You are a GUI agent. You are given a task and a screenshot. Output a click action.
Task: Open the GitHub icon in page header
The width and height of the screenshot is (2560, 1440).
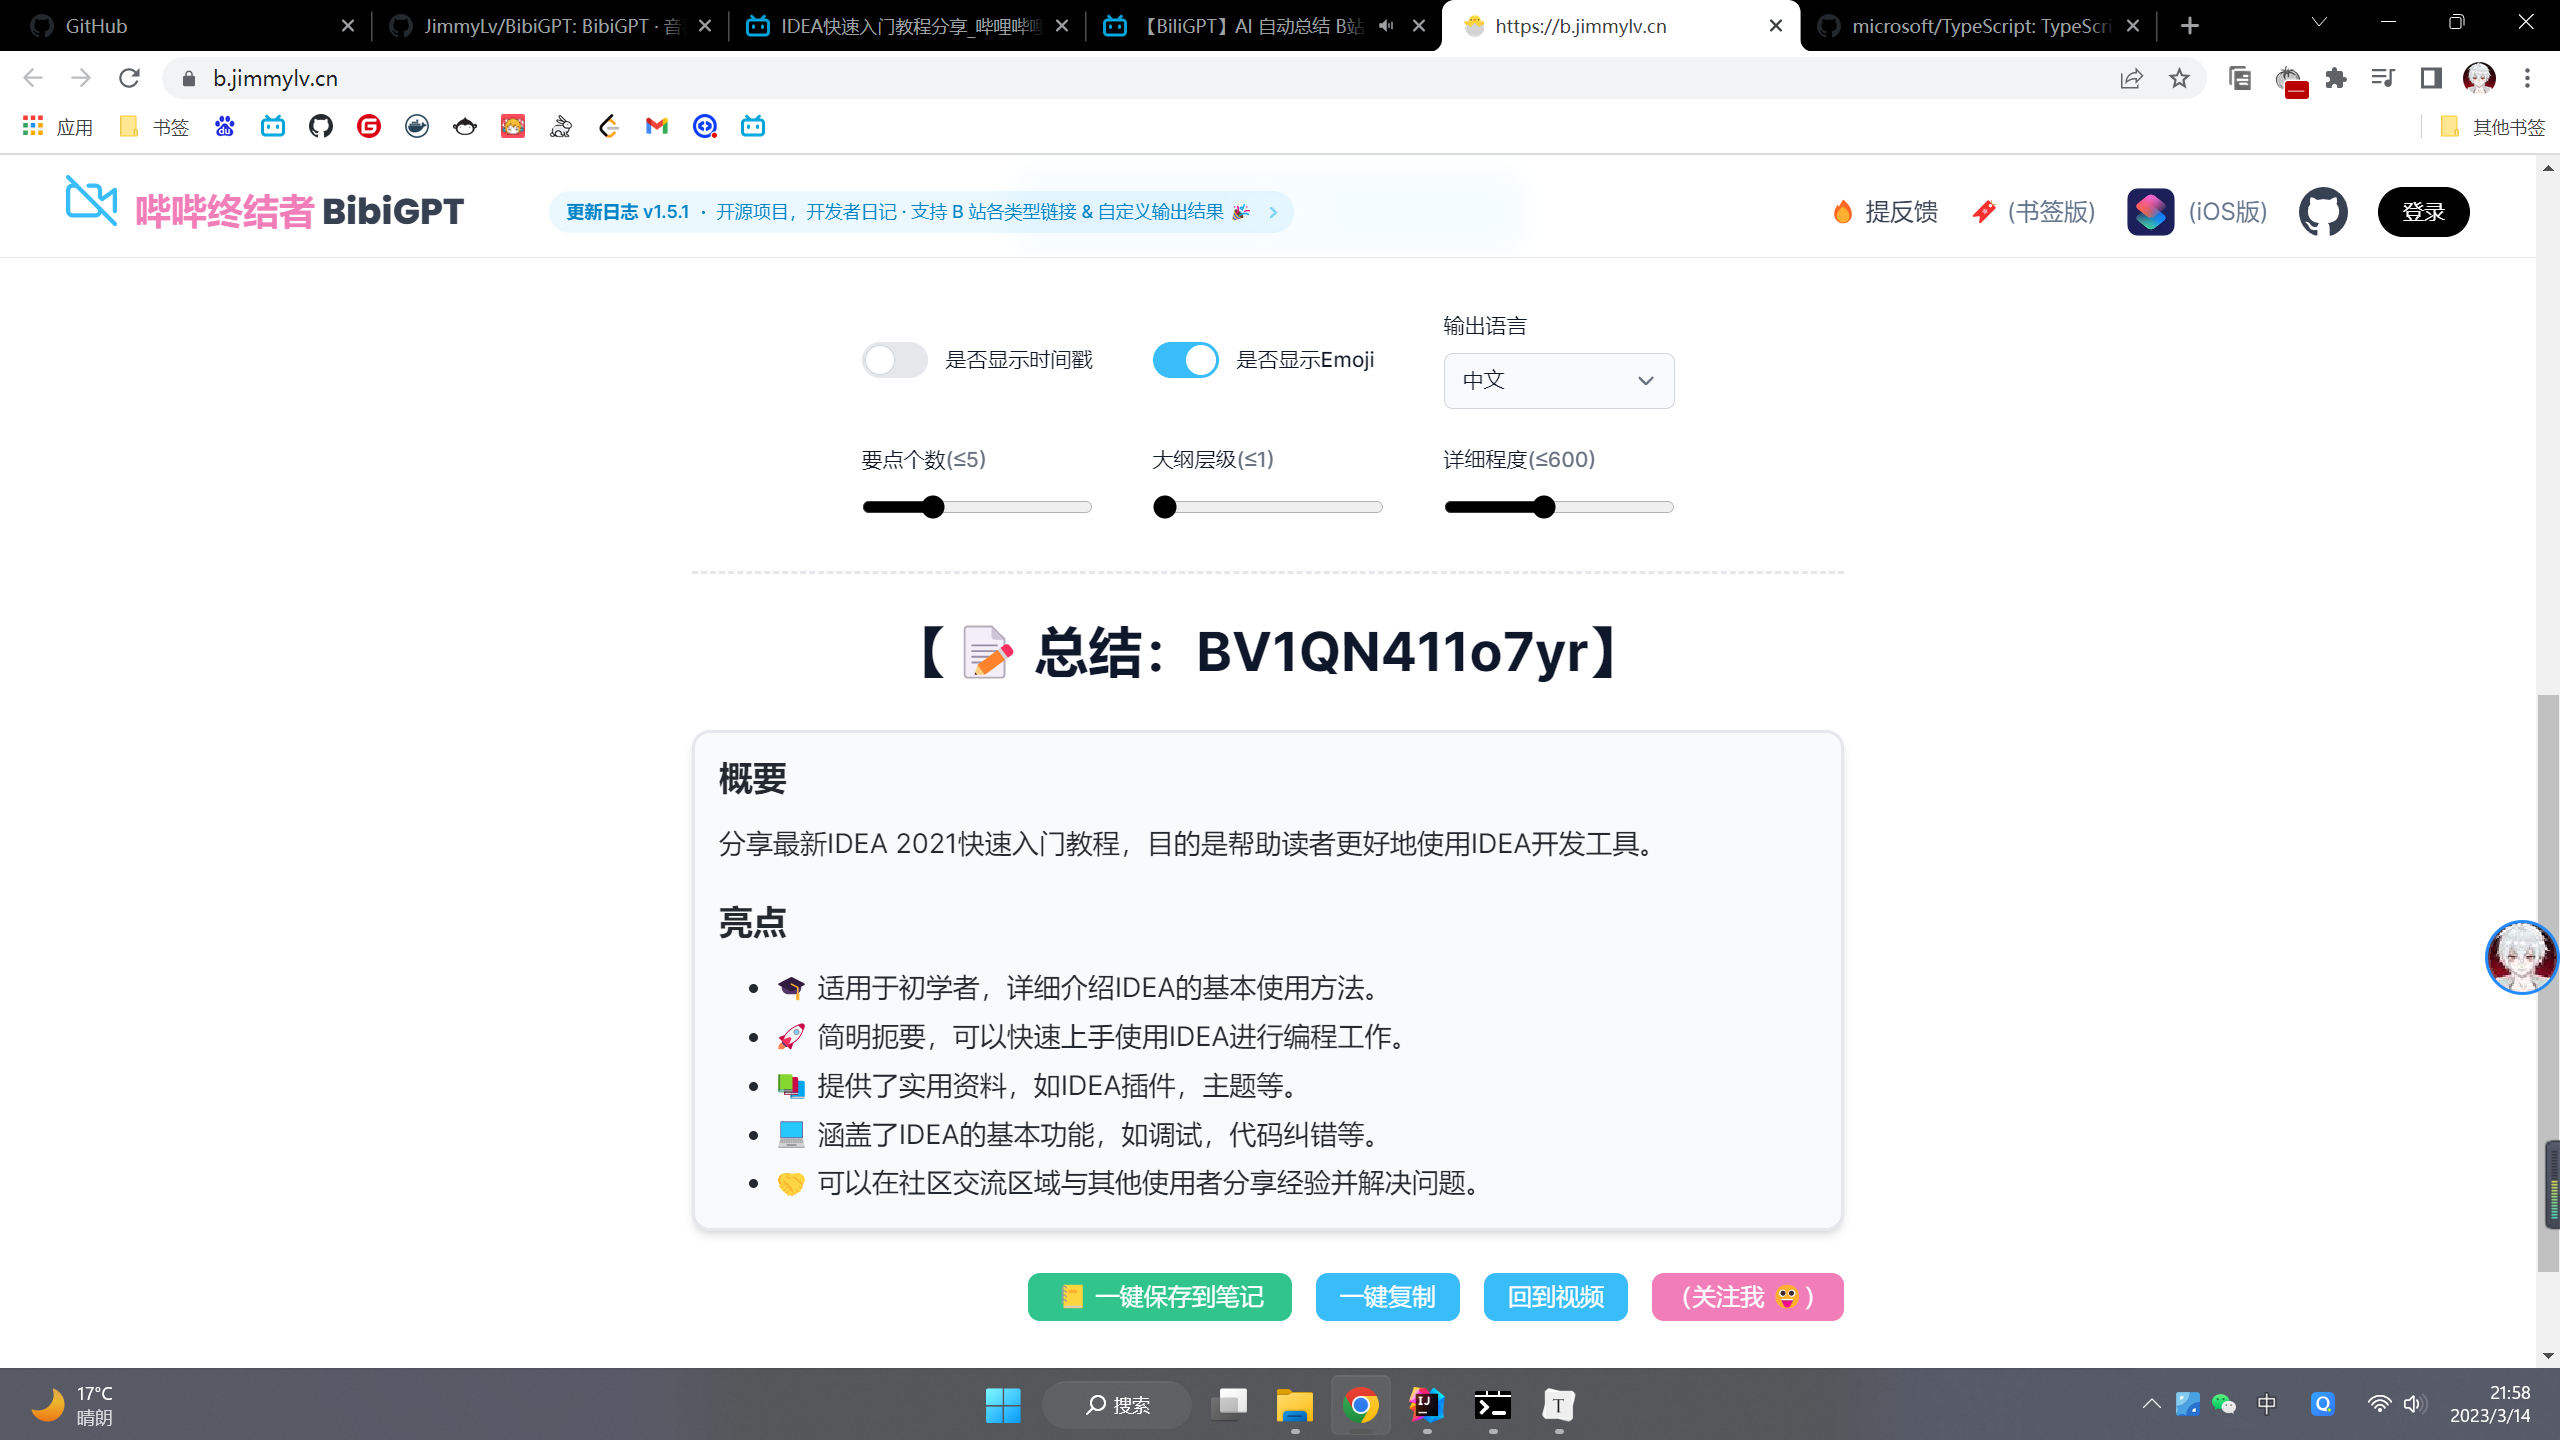[x=2322, y=212]
